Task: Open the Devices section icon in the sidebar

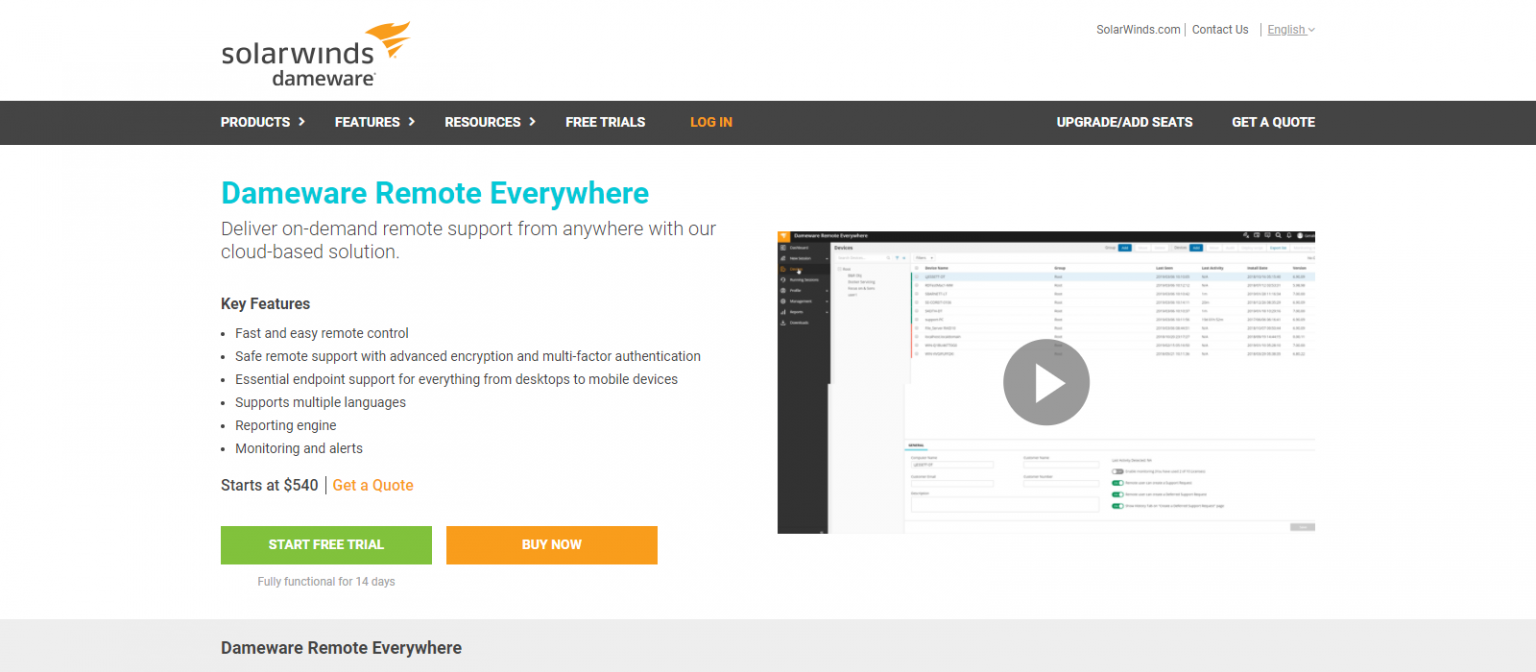Action: pyautogui.click(x=783, y=269)
